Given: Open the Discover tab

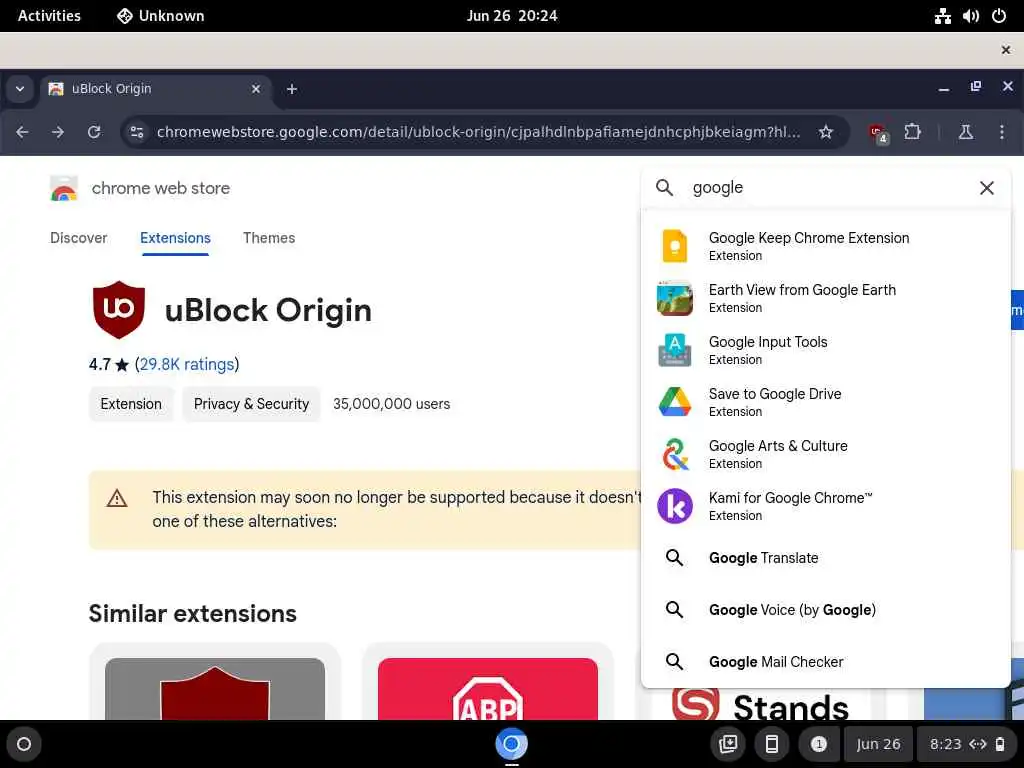Looking at the screenshot, I should coord(78,238).
